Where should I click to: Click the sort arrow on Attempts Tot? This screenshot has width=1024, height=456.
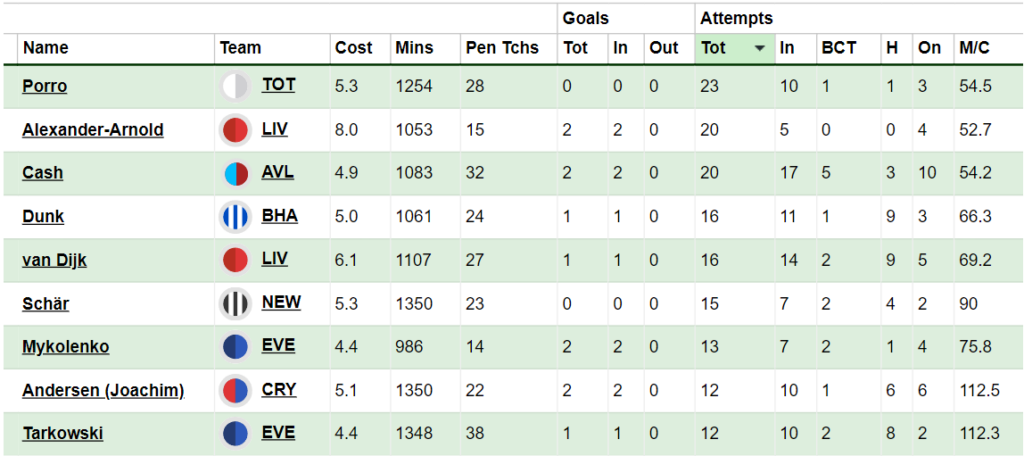click(x=760, y=48)
